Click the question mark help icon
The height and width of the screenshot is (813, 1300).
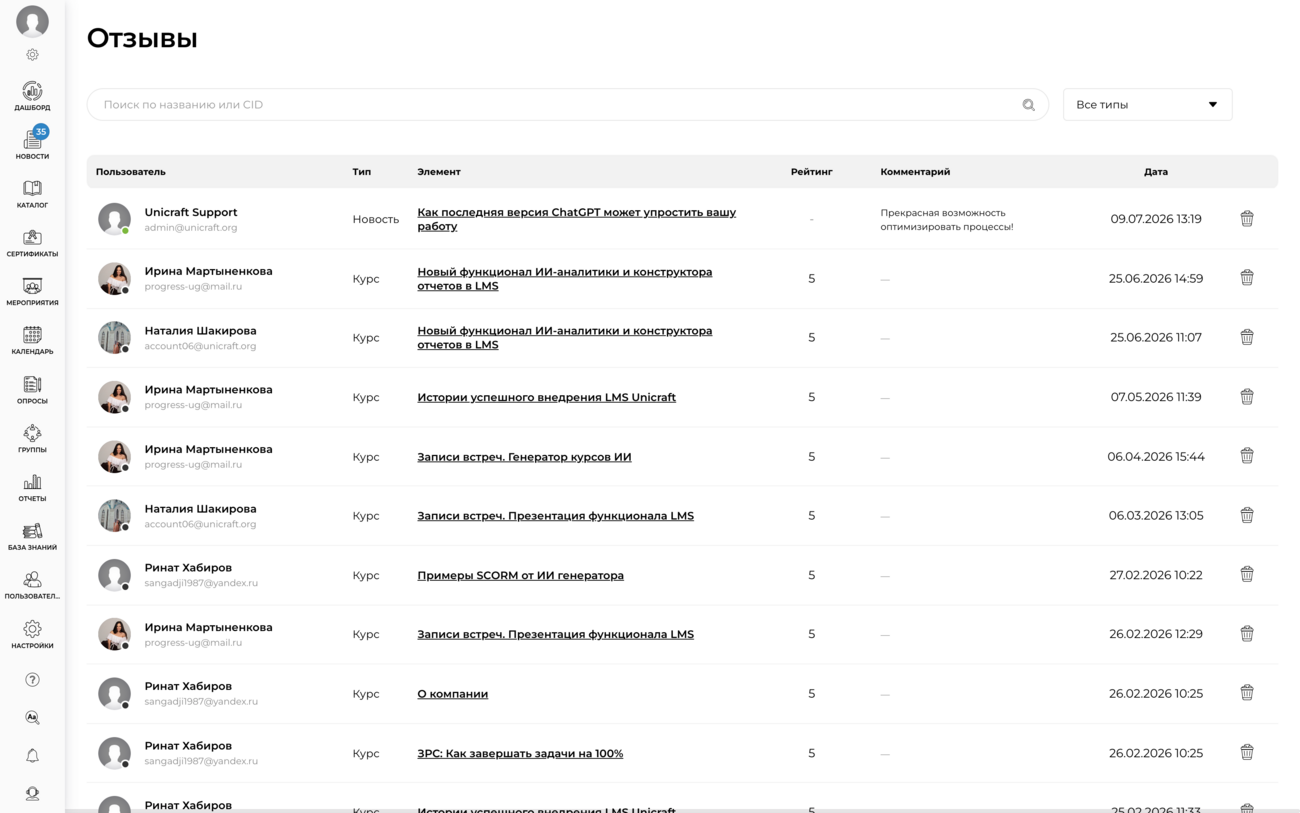pos(32,680)
